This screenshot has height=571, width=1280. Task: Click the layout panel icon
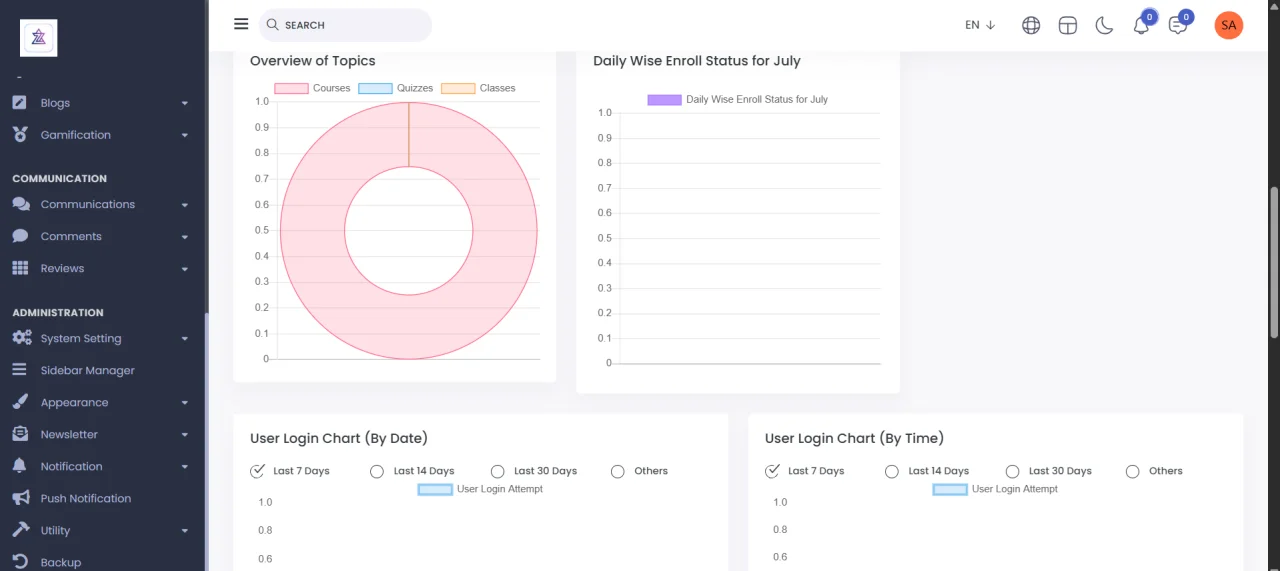point(1068,25)
